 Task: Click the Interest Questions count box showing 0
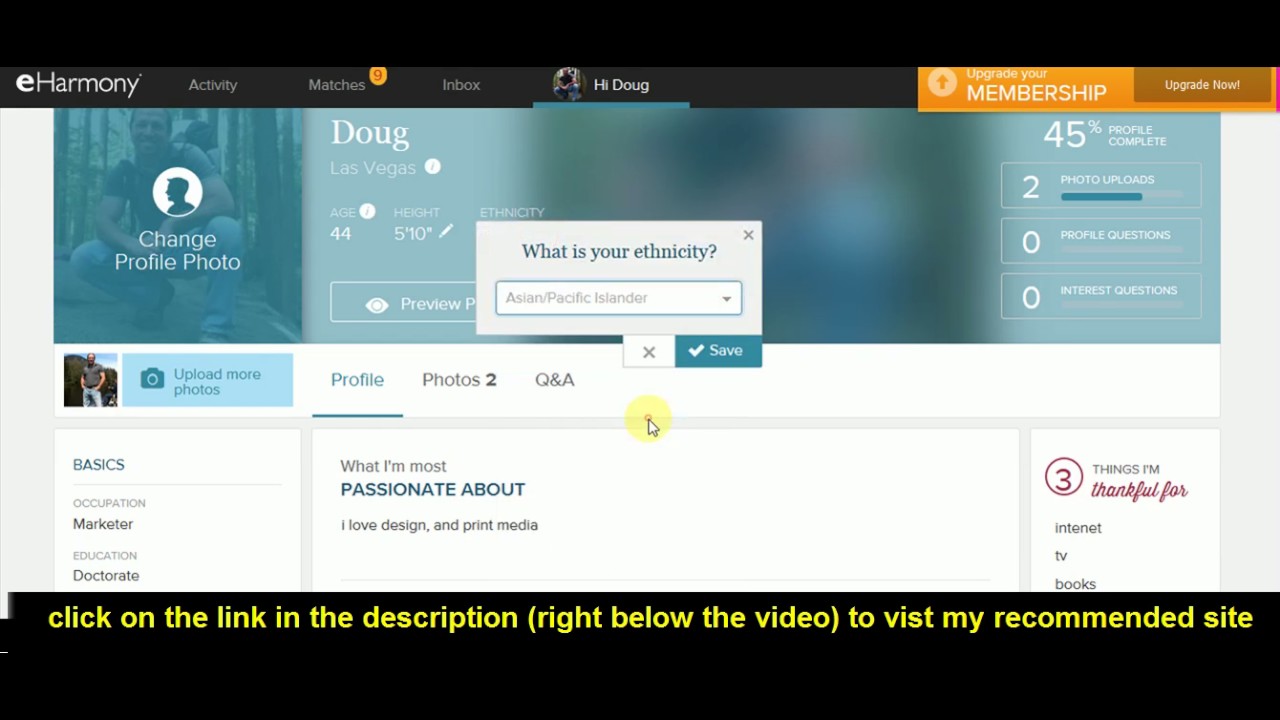[1101, 296]
